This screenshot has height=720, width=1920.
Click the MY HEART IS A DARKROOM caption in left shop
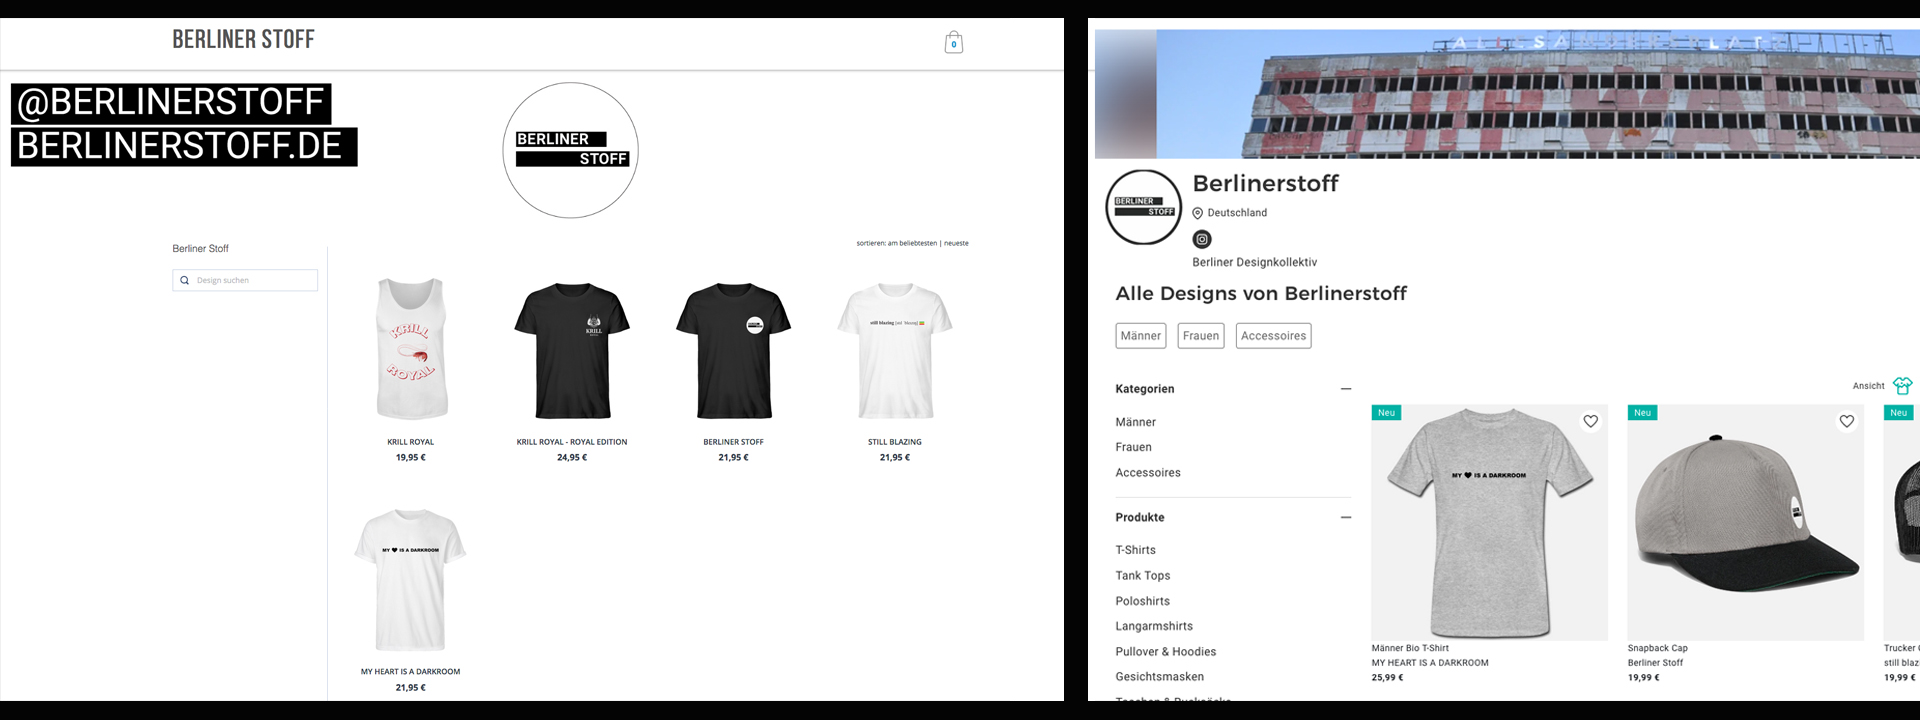point(411,672)
